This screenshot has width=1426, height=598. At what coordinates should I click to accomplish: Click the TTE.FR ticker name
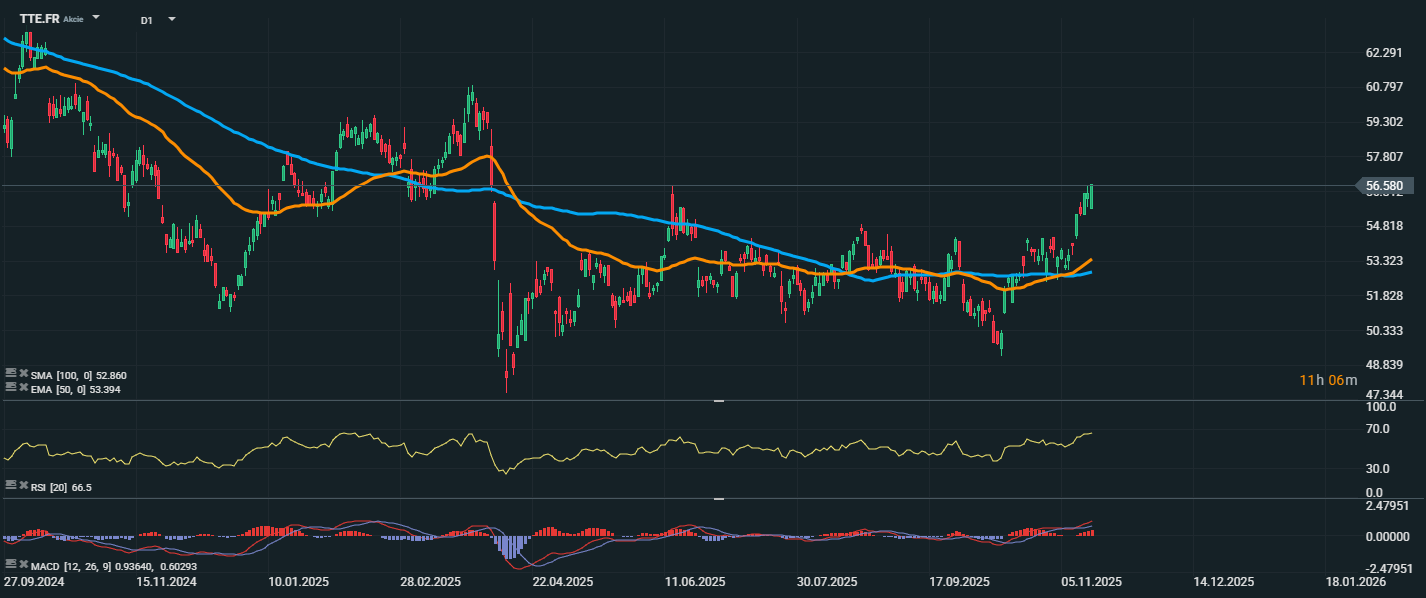pos(39,19)
